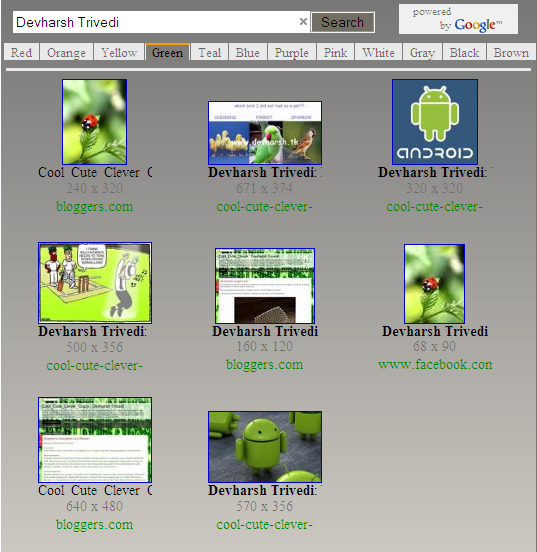Click the 240 x 320 size text
537x552 pixels.
(x=94, y=188)
